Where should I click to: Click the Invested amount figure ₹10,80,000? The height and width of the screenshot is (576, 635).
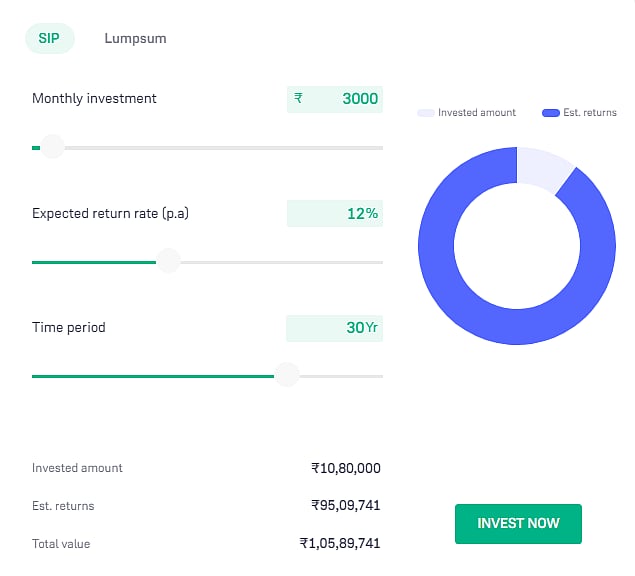pos(345,468)
